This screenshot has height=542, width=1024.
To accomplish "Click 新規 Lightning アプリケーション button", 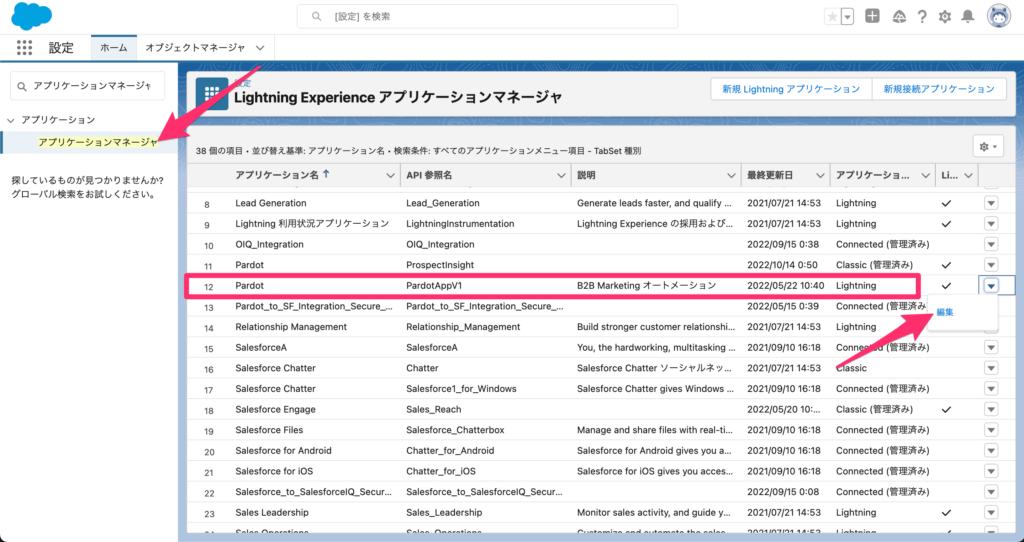I will point(791,89).
